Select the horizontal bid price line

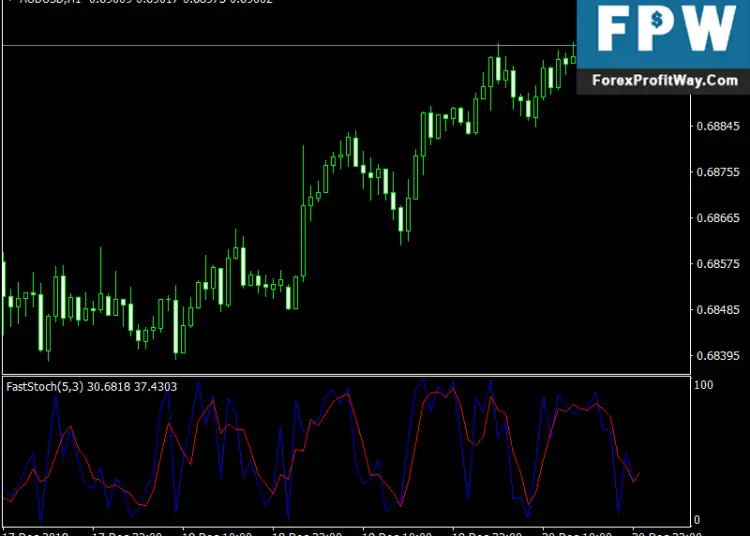pos(289,45)
